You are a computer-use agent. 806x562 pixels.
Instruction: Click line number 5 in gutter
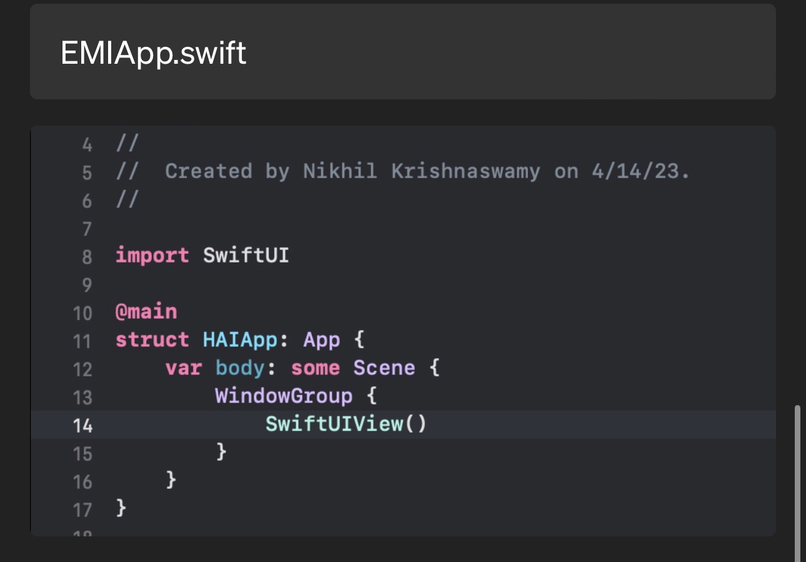point(87,173)
